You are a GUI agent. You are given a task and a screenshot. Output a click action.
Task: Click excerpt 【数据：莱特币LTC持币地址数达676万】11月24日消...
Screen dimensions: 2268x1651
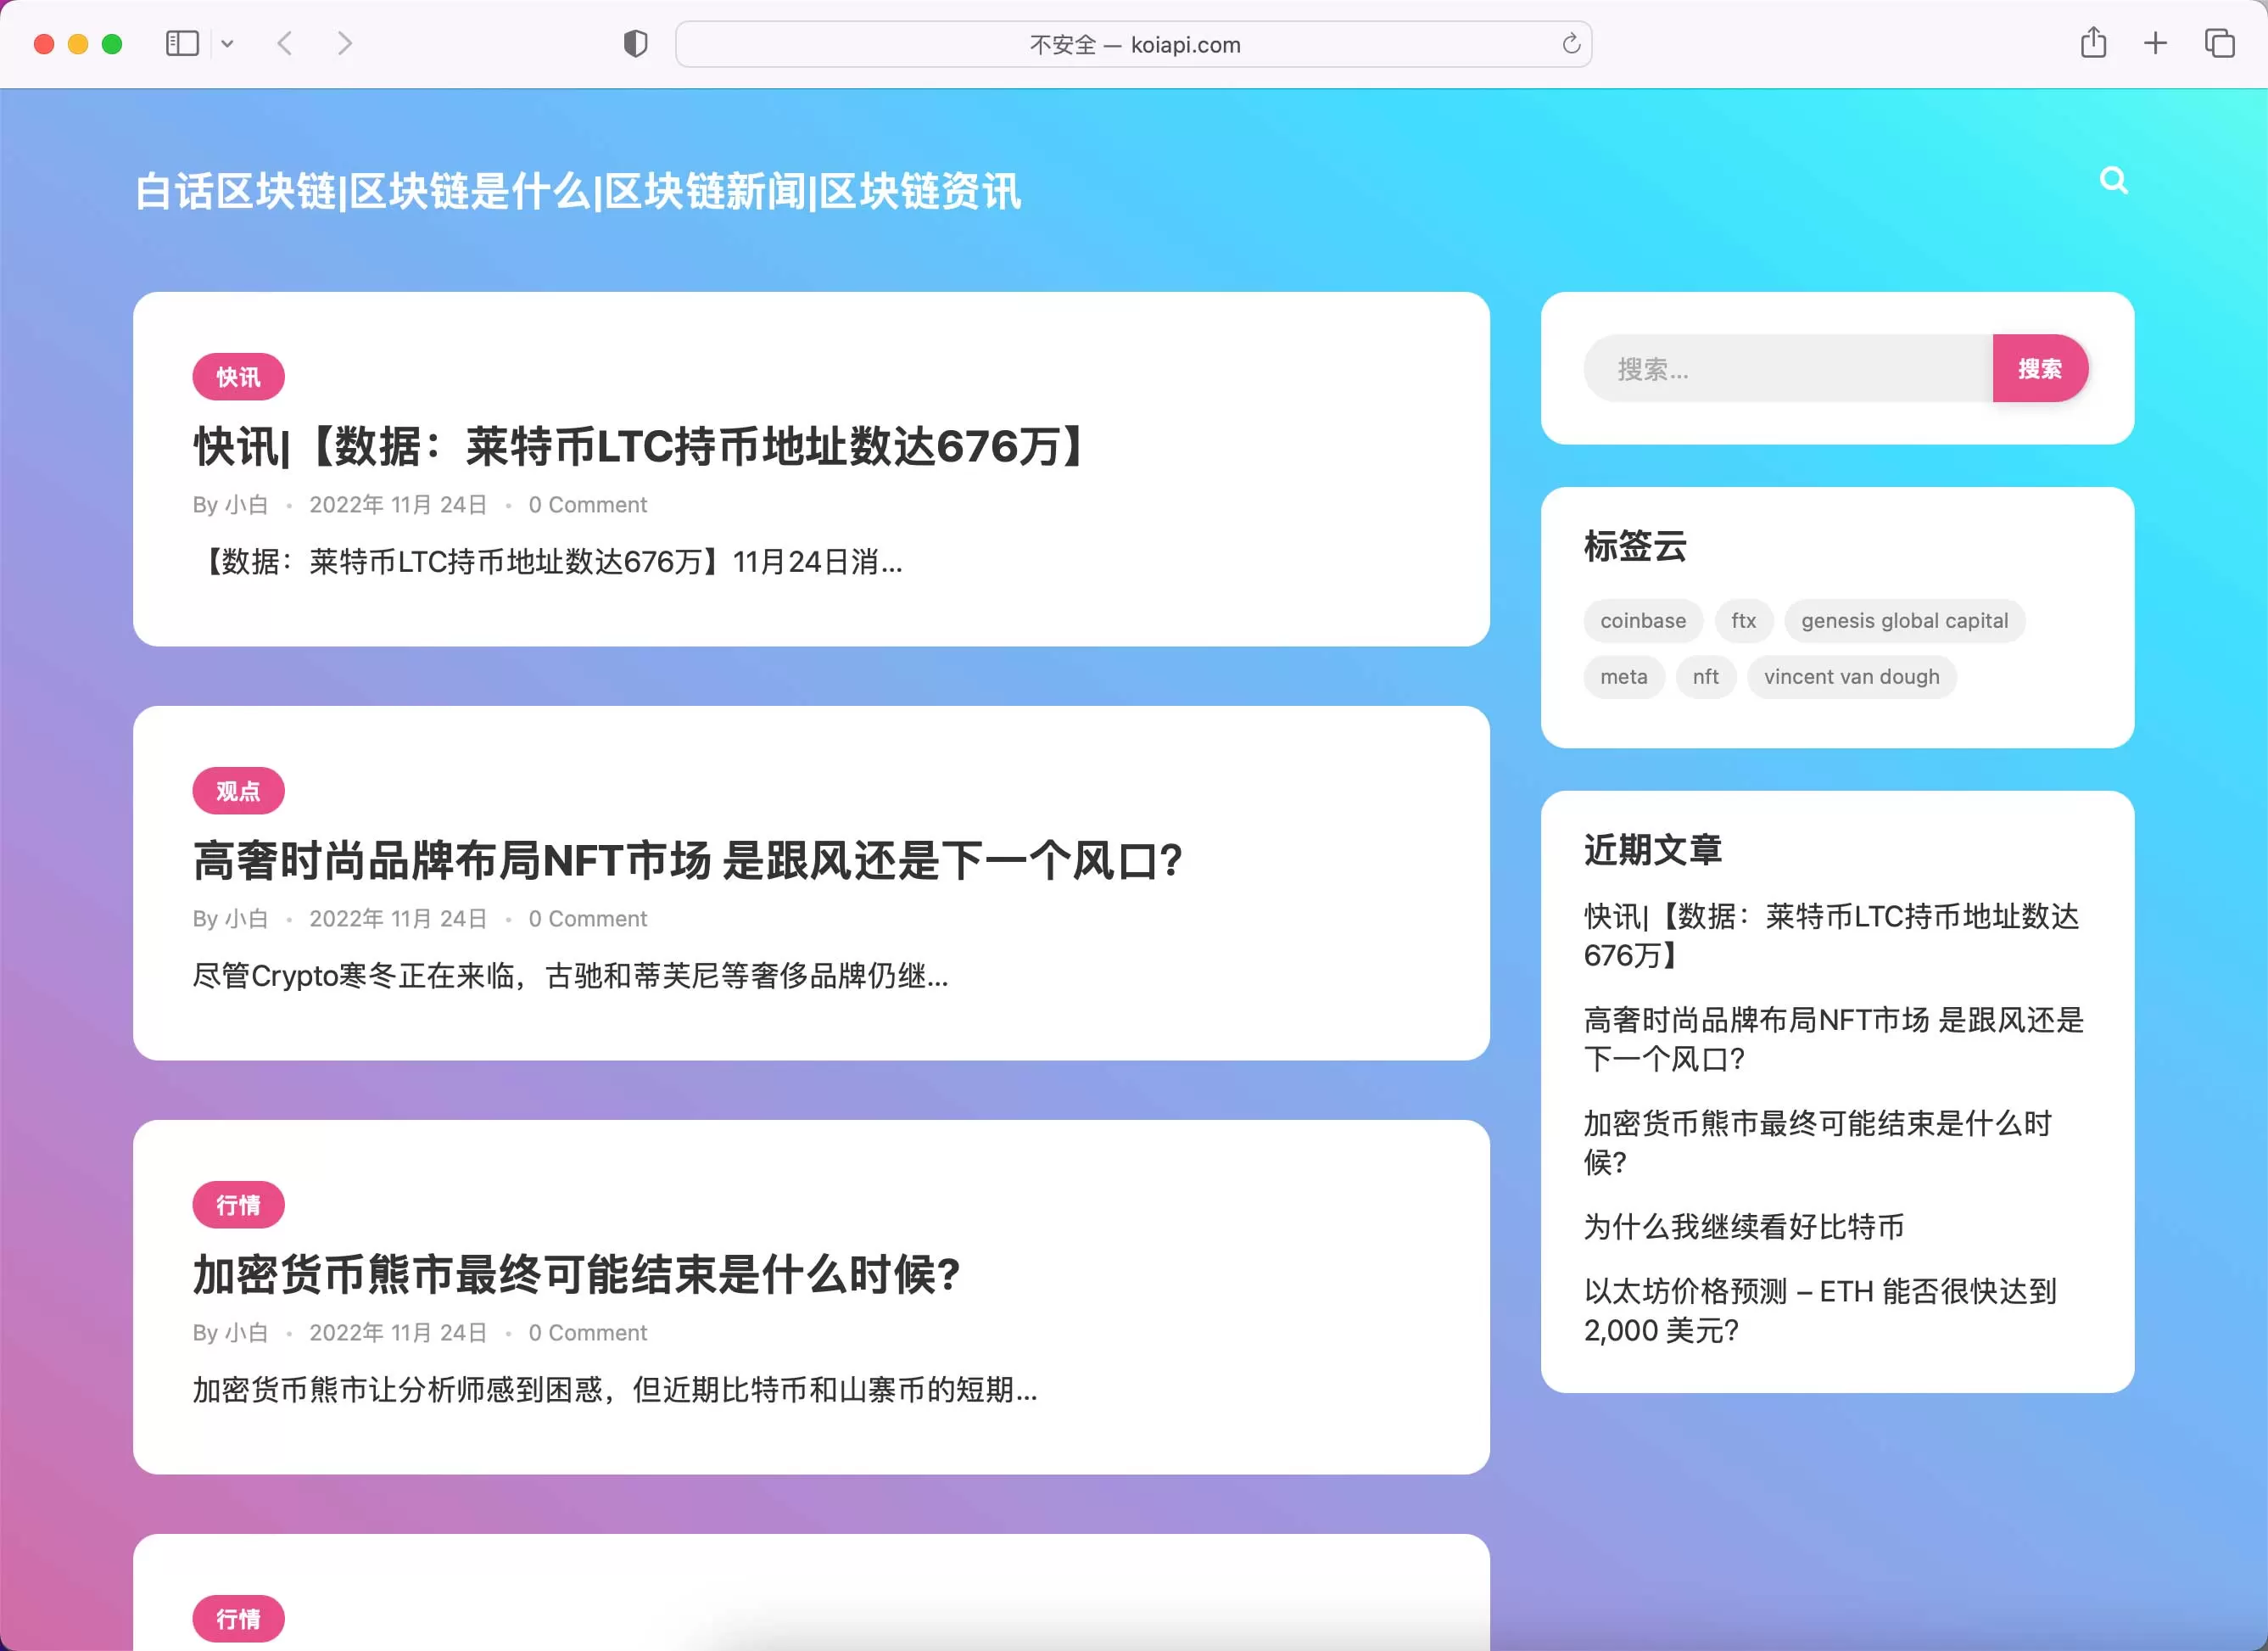click(548, 562)
